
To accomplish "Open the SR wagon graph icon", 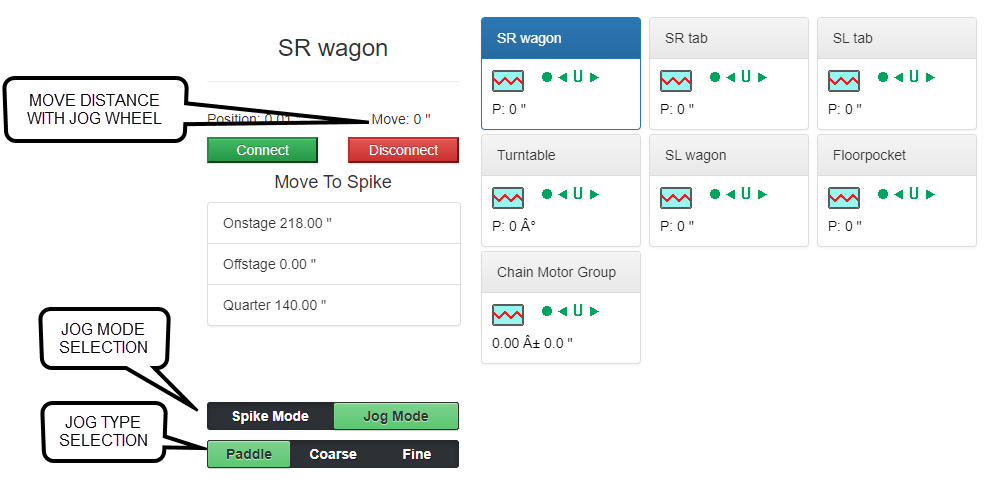I will [x=508, y=79].
